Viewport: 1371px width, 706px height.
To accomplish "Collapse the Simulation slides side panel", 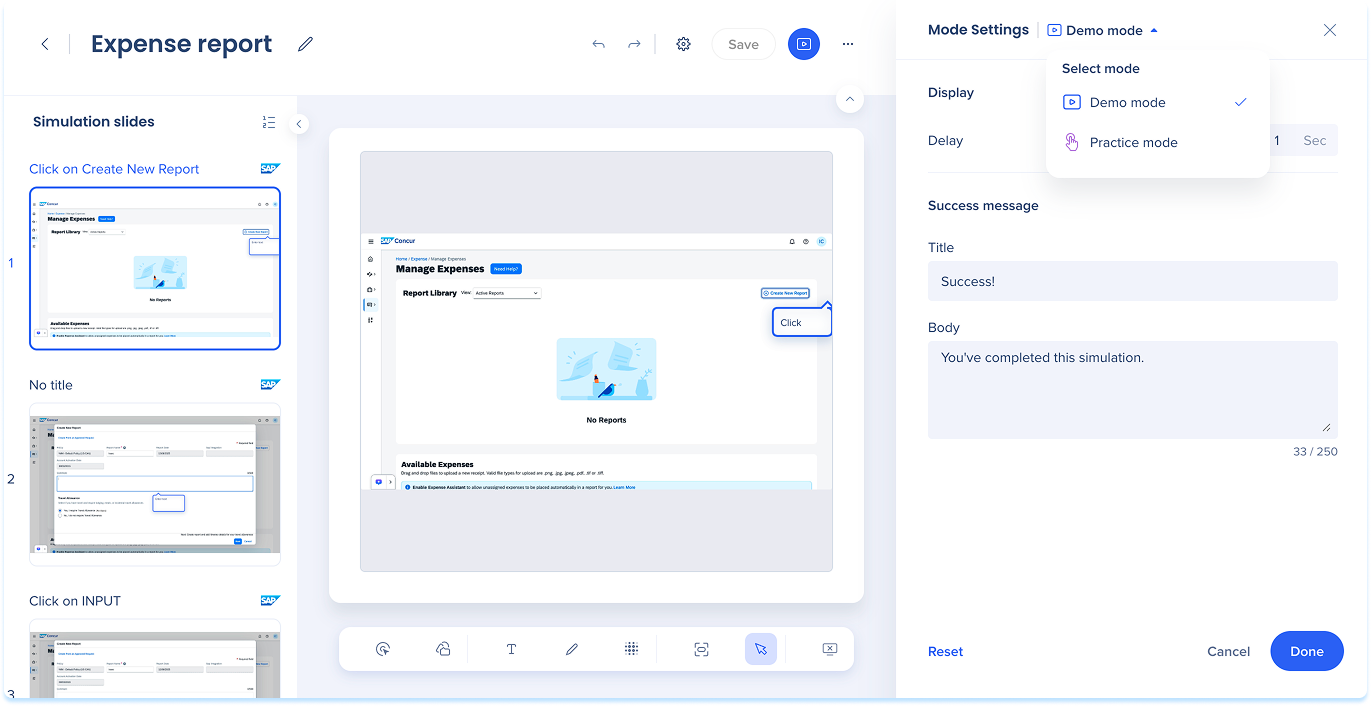I will pos(299,124).
